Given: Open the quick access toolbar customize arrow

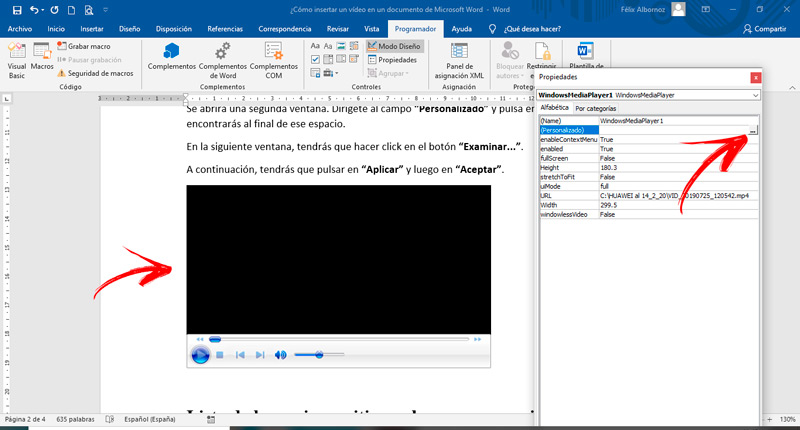Looking at the screenshot, I should pos(106,10).
